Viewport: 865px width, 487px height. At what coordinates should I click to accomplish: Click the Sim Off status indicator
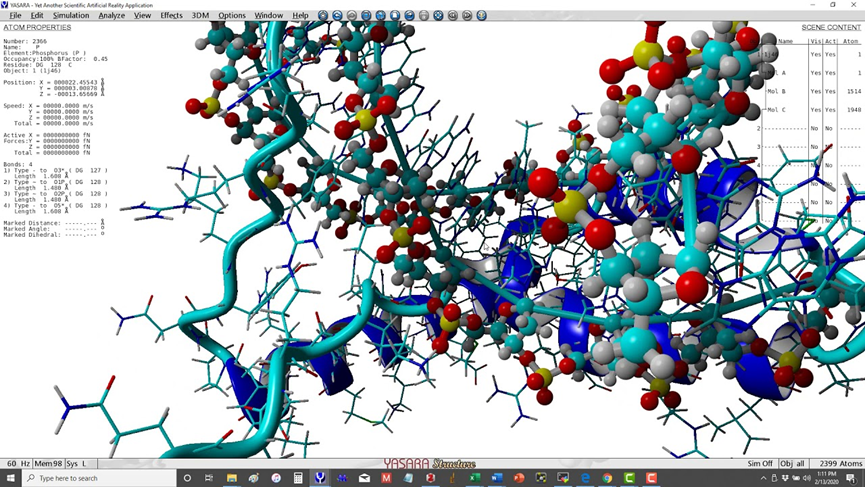tap(760, 463)
